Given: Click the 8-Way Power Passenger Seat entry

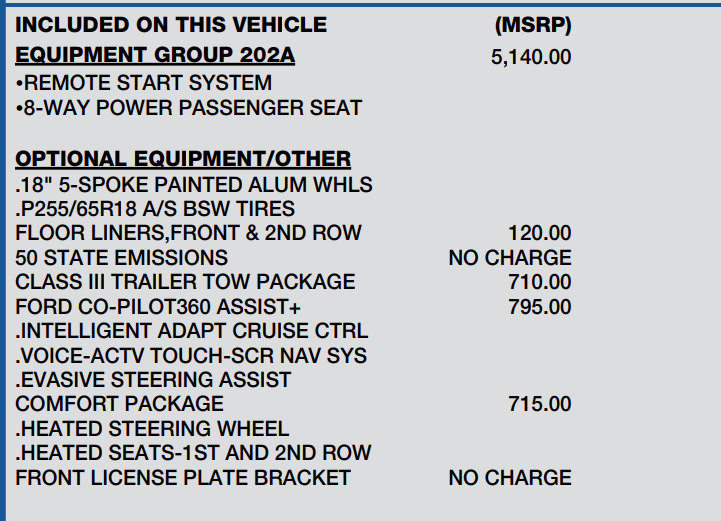Looking at the screenshot, I should tap(189, 108).
